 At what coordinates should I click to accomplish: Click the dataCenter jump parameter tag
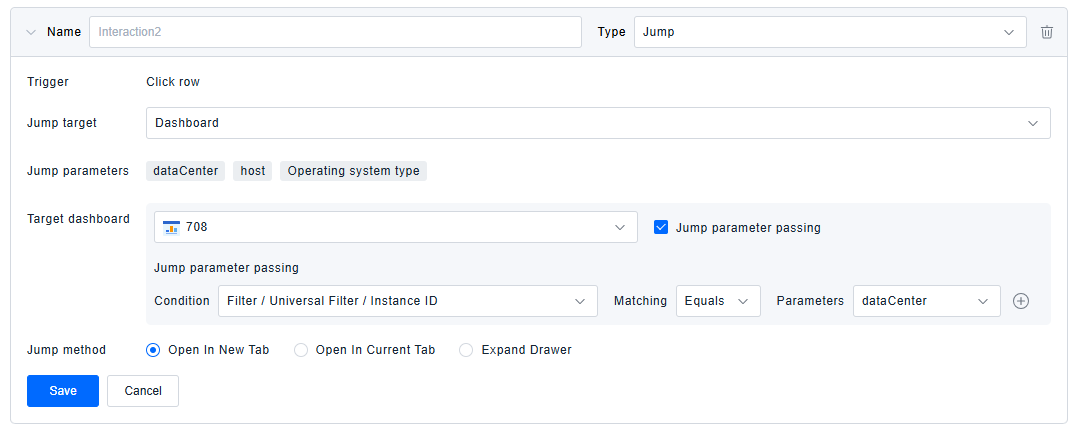[x=186, y=171]
